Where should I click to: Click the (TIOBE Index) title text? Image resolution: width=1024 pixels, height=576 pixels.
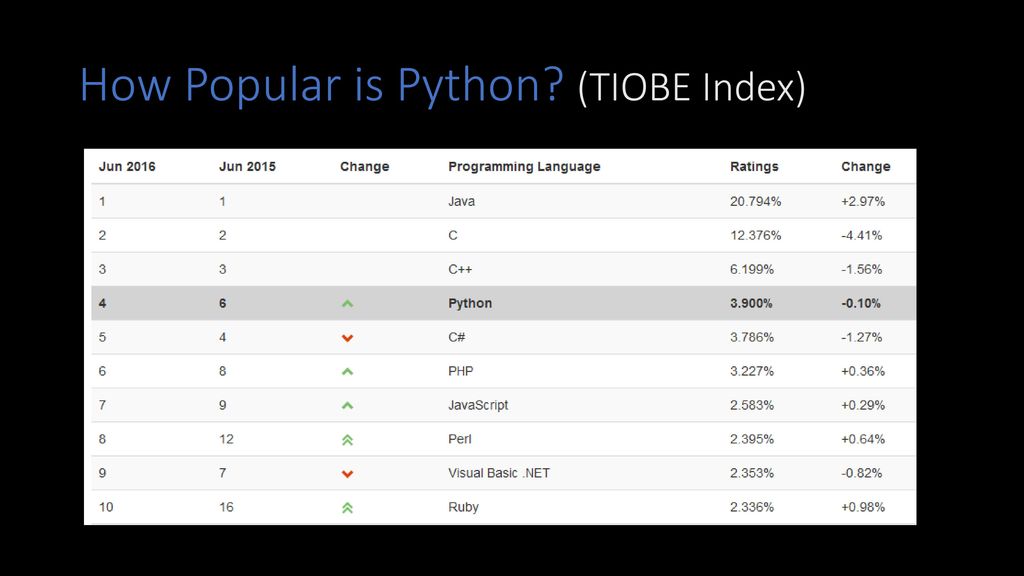click(x=692, y=88)
